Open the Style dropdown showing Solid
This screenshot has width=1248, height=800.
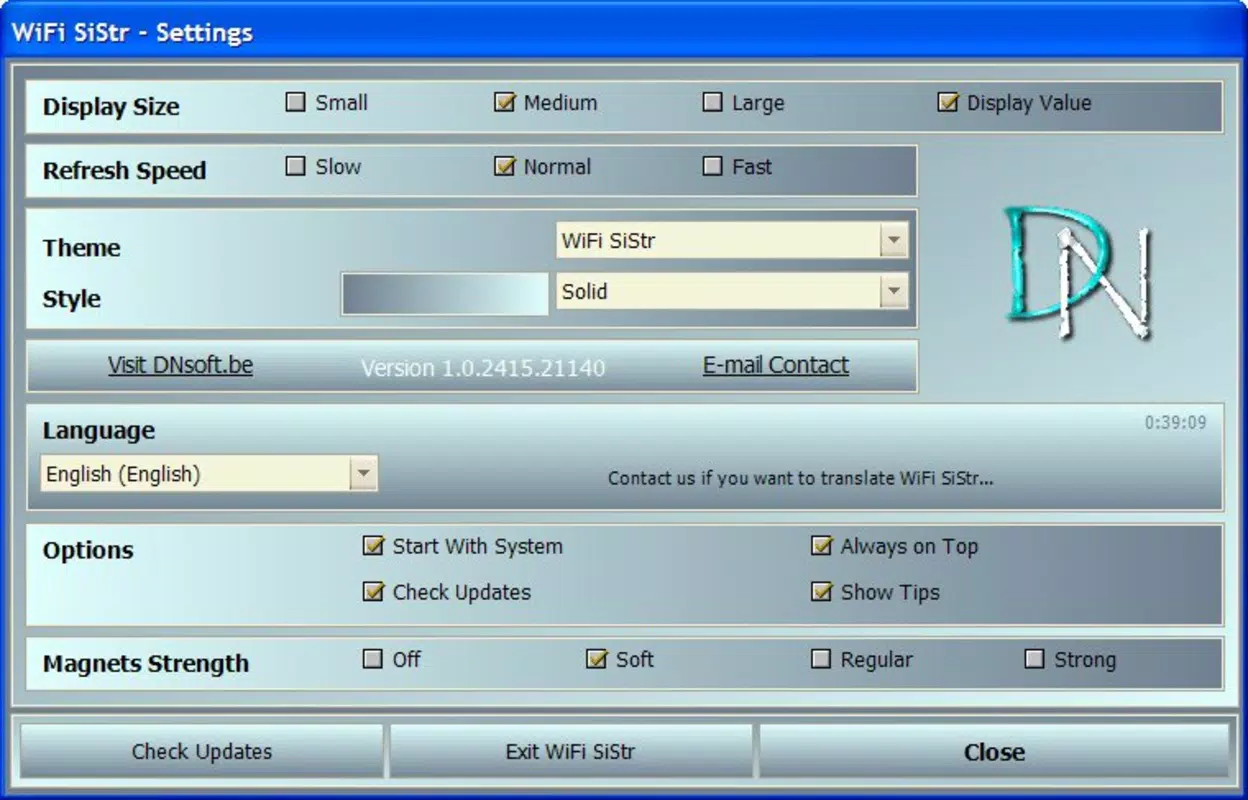732,291
